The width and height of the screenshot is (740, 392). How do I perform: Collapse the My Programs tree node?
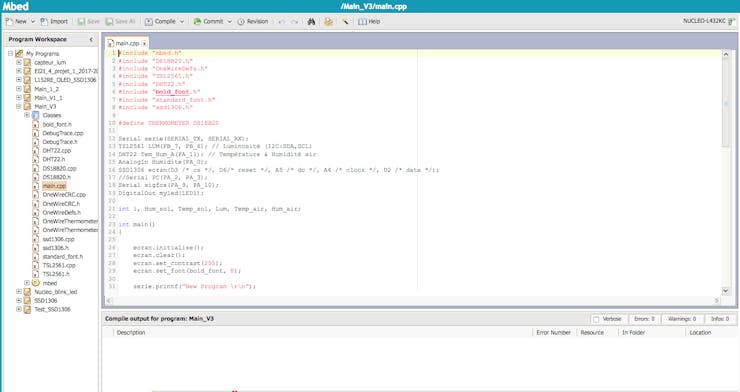pos(10,54)
